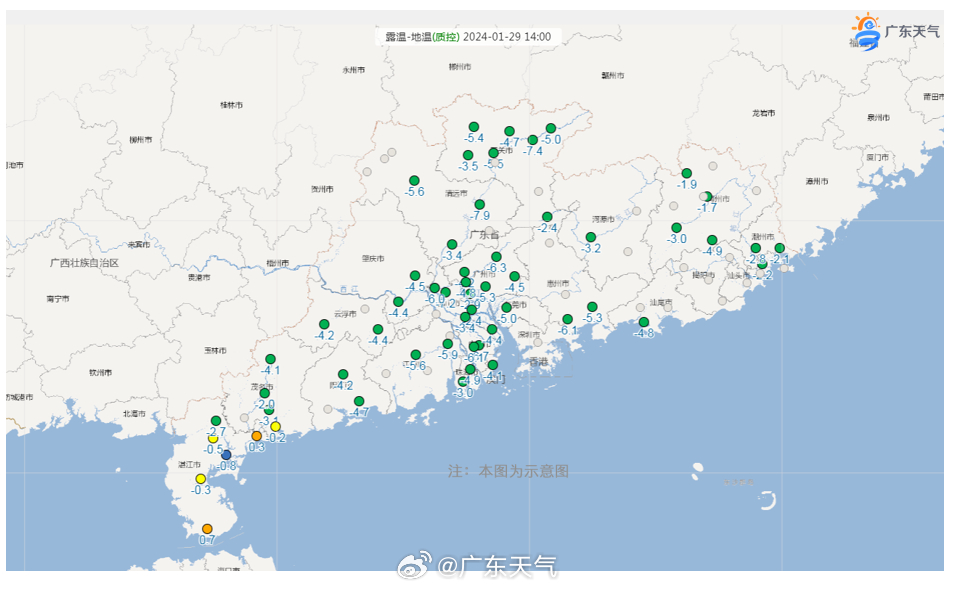Click the 北海市 city label
The width and height of the screenshot is (958, 589).
(134, 414)
